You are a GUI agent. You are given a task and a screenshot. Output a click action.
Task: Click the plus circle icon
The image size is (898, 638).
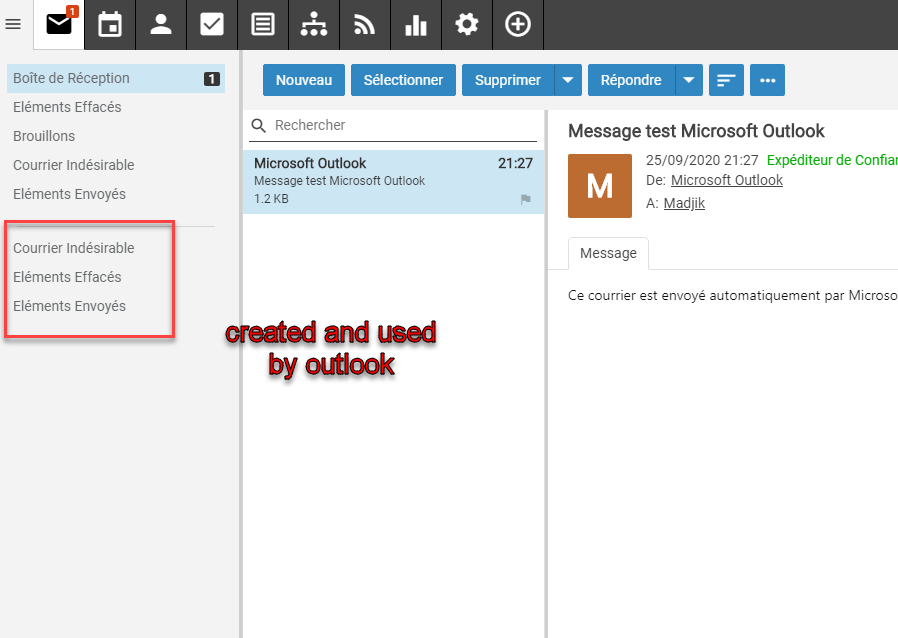pyautogui.click(x=518, y=24)
